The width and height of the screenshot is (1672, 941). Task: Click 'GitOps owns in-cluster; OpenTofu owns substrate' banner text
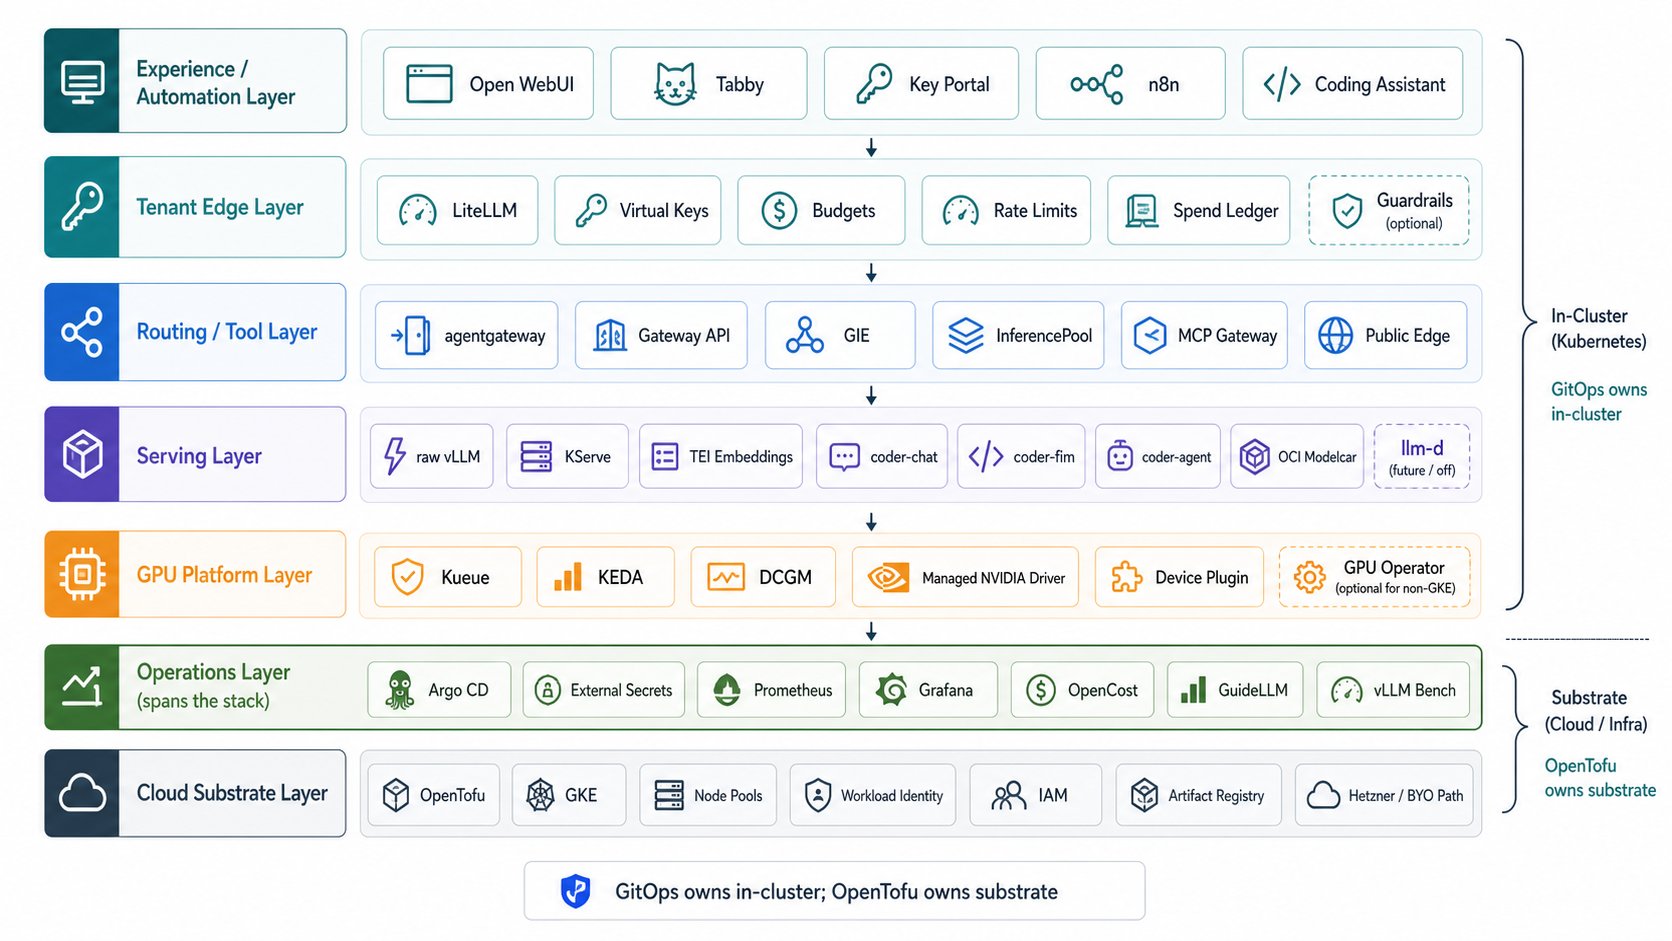[x=836, y=892]
